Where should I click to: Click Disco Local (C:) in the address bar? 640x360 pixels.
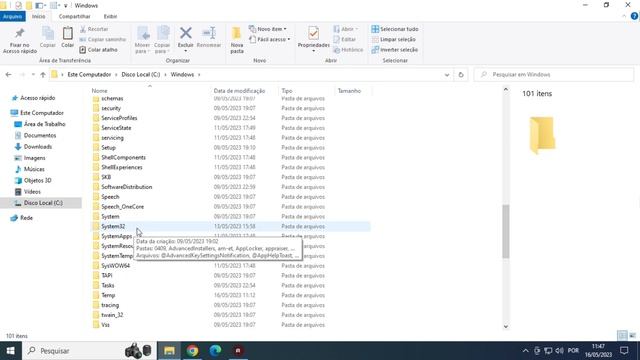pyautogui.click(x=141, y=75)
